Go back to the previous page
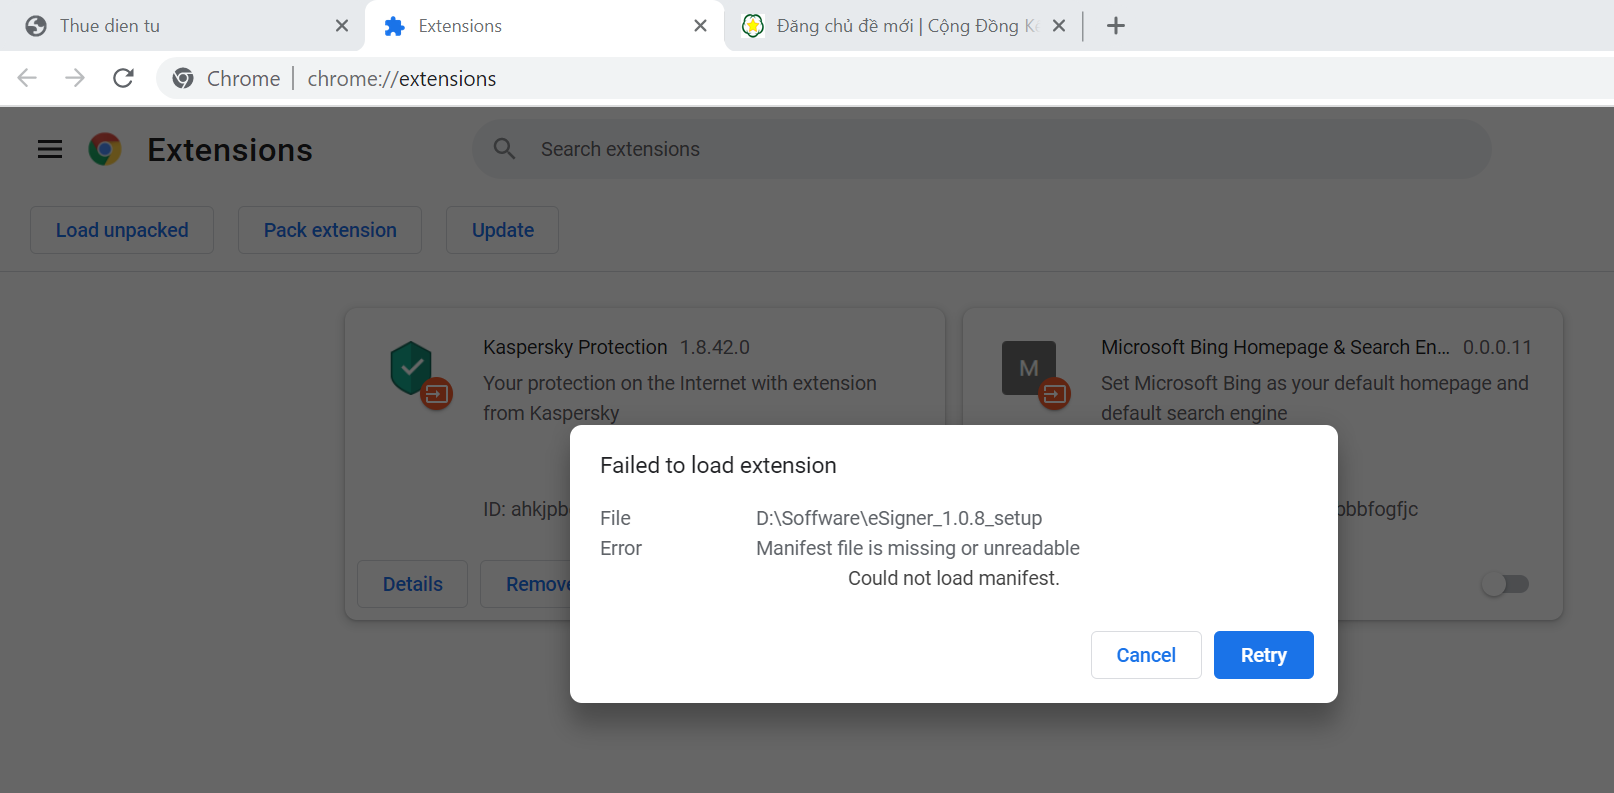 point(27,78)
